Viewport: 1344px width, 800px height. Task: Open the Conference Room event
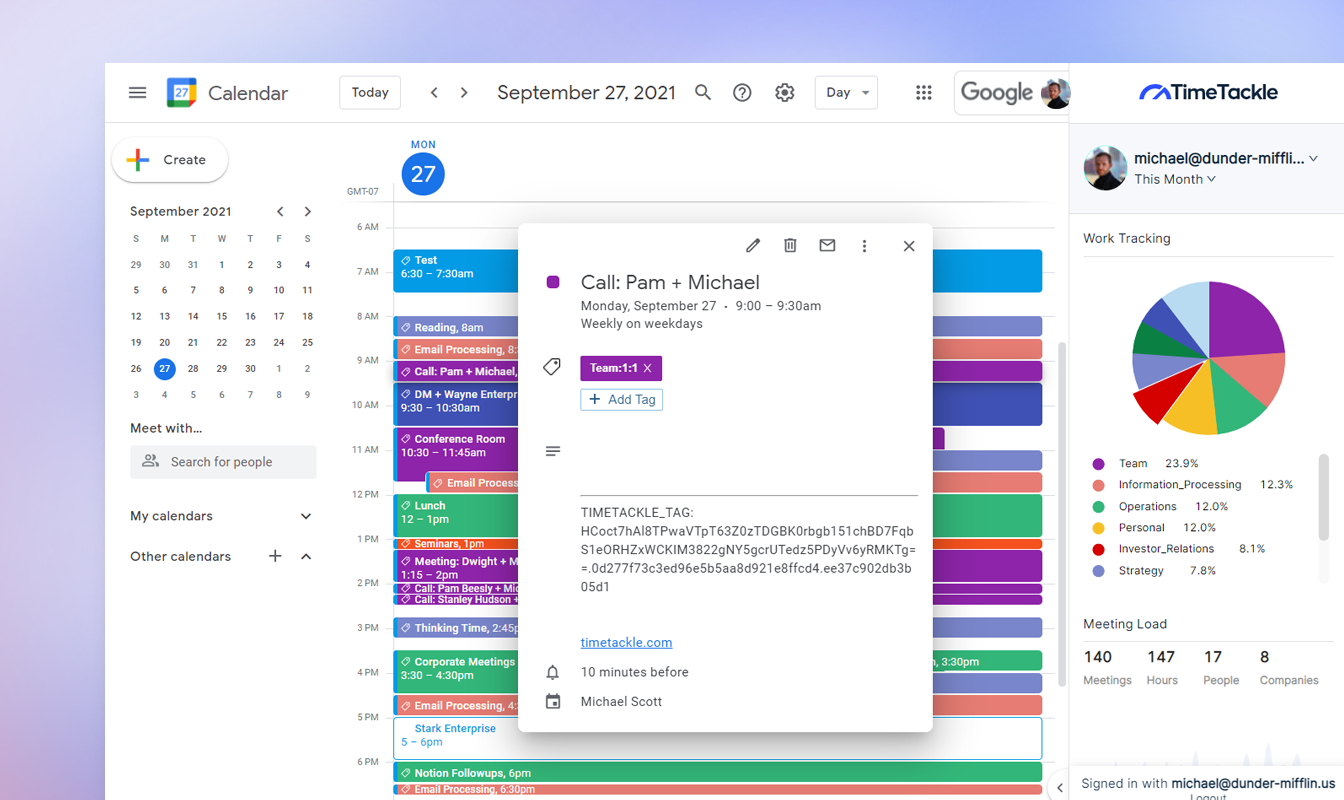point(456,450)
